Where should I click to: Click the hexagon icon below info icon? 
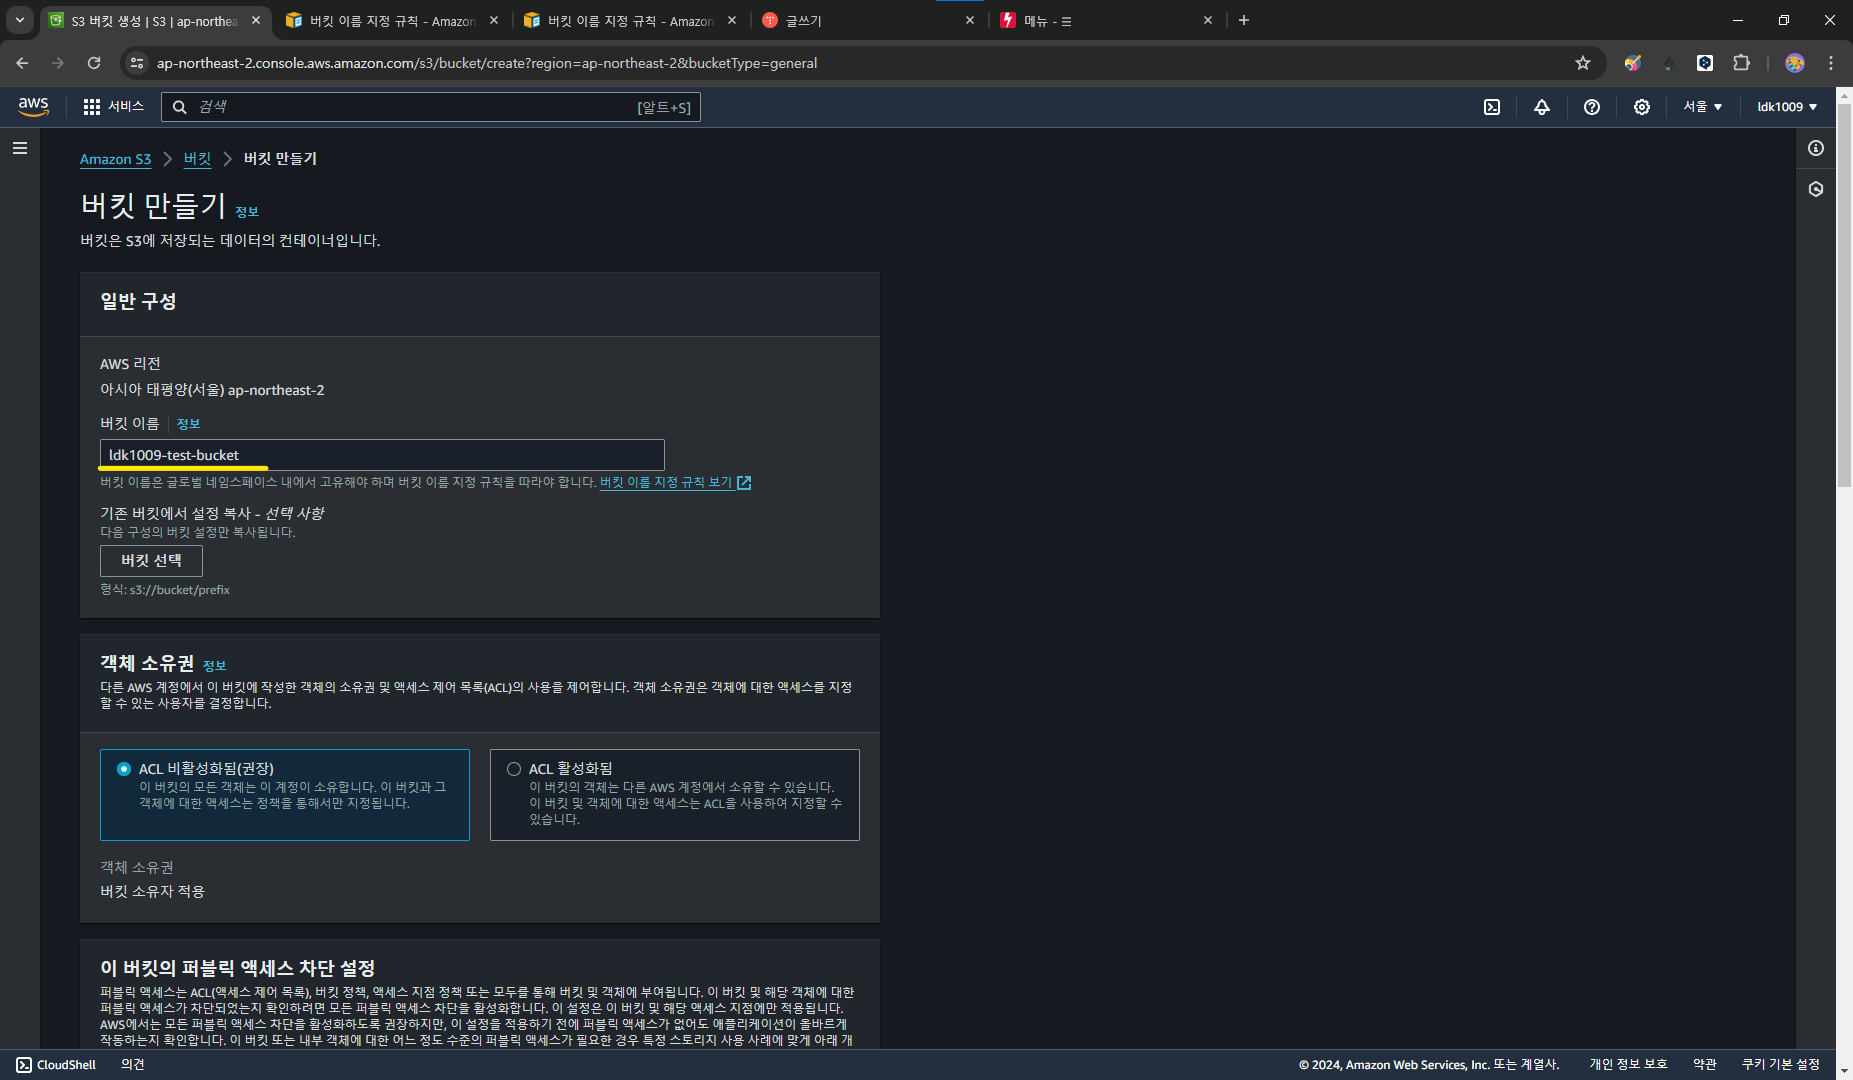tap(1816, 189)
